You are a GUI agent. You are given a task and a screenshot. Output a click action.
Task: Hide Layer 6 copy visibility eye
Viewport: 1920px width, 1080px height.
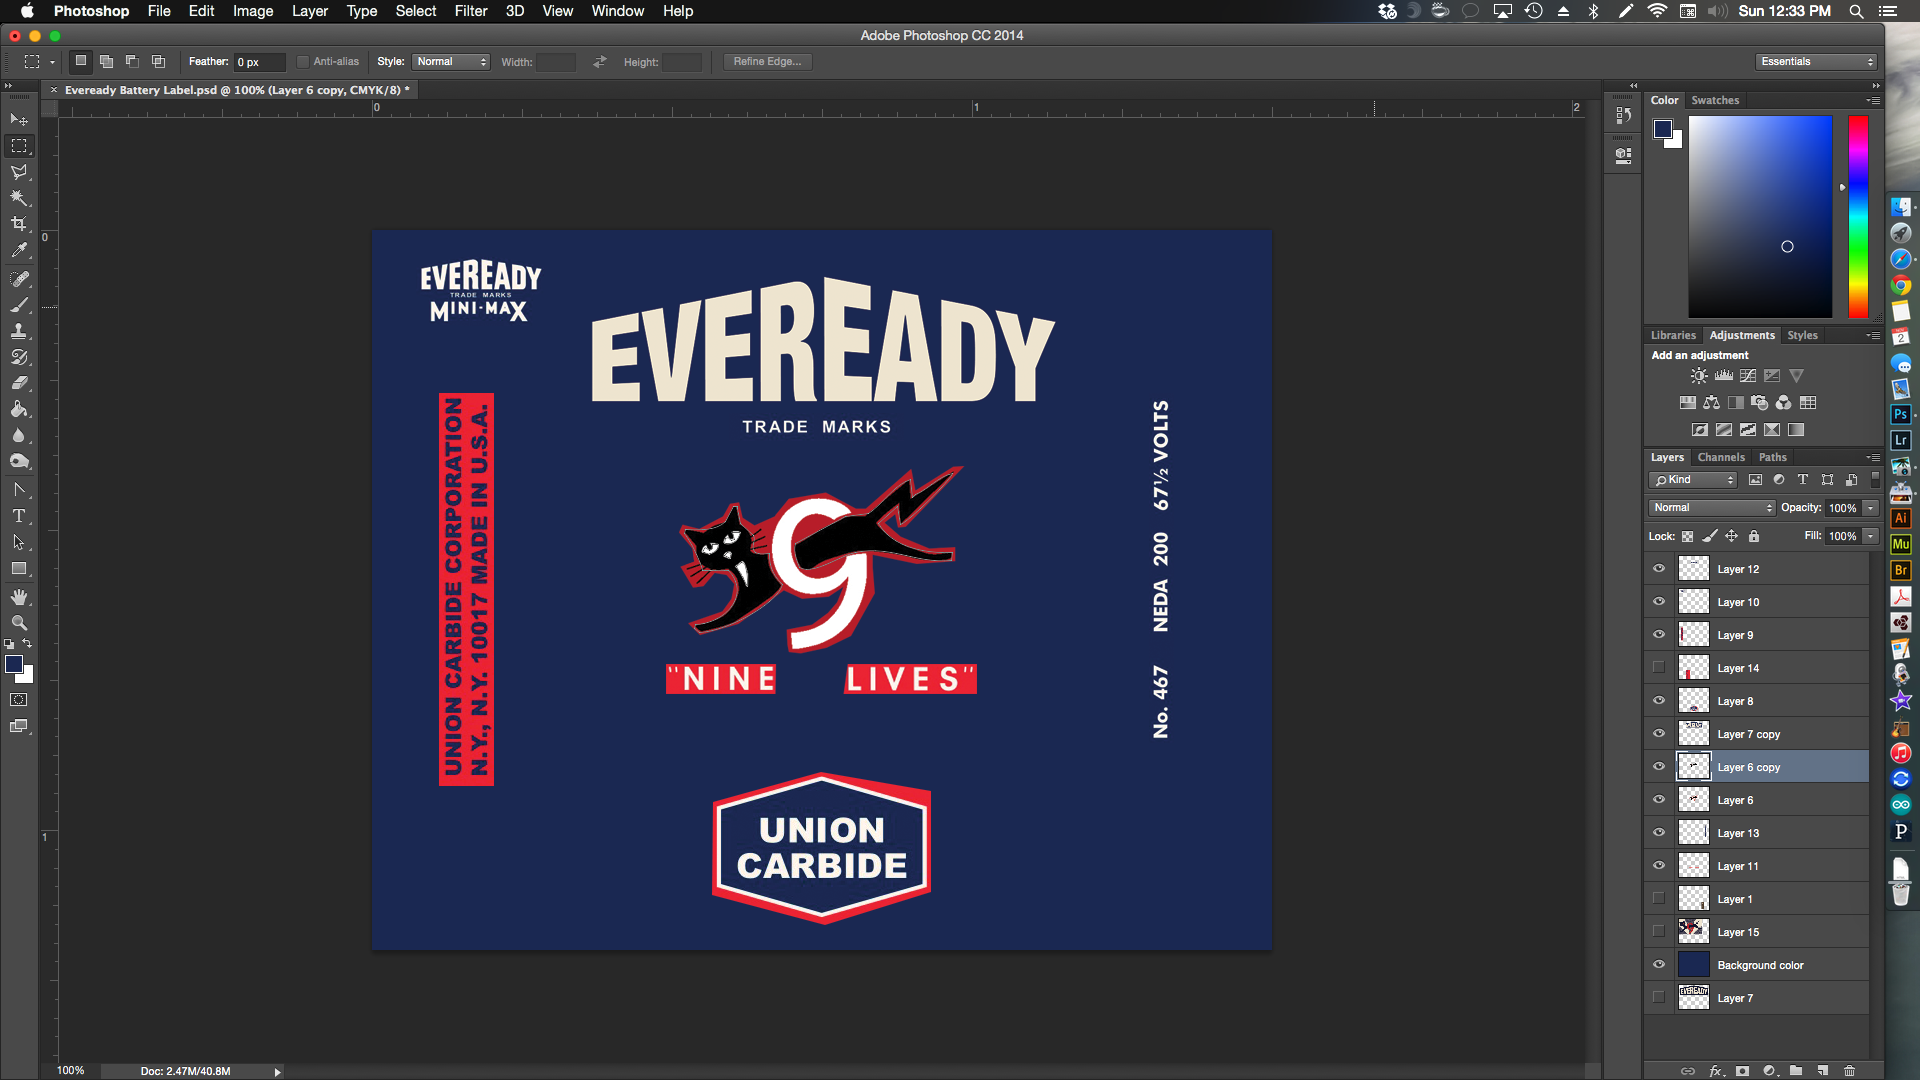1659,767
